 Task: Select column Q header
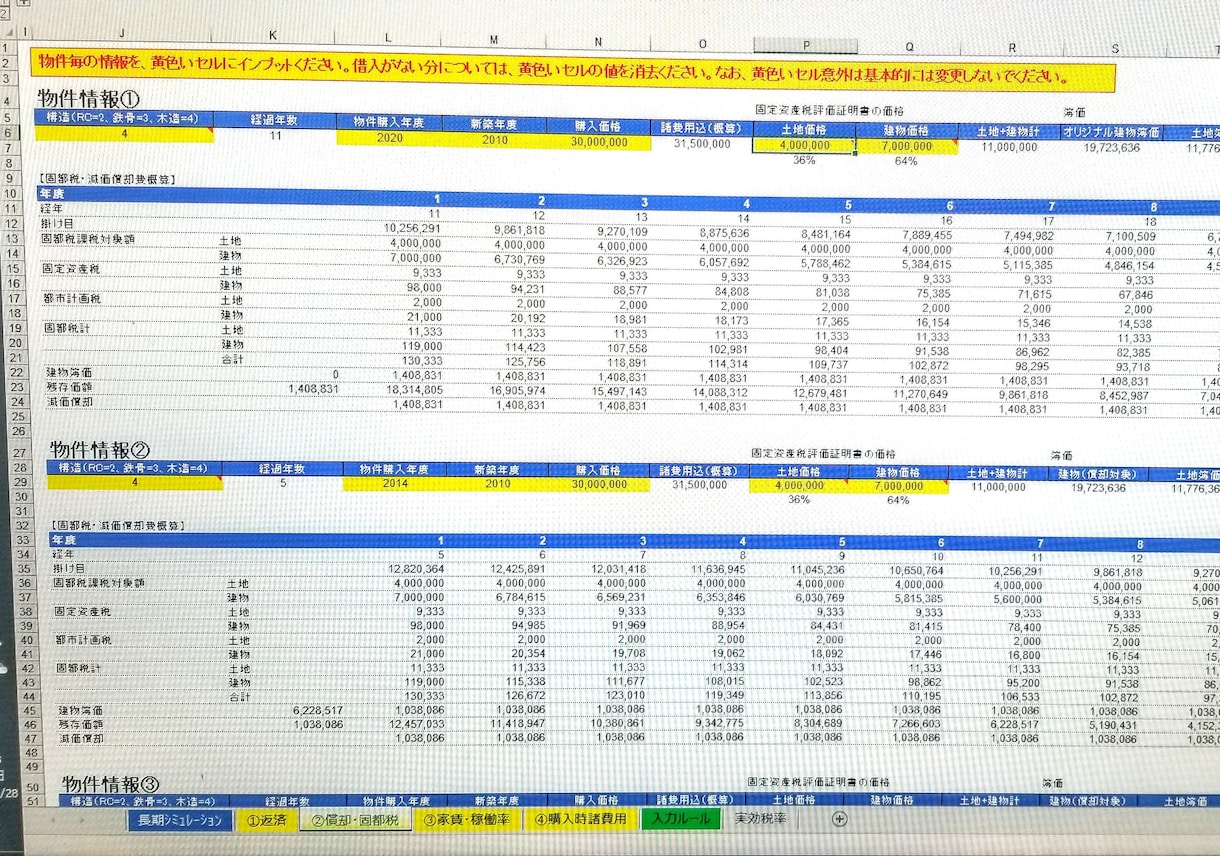[909, 46]
